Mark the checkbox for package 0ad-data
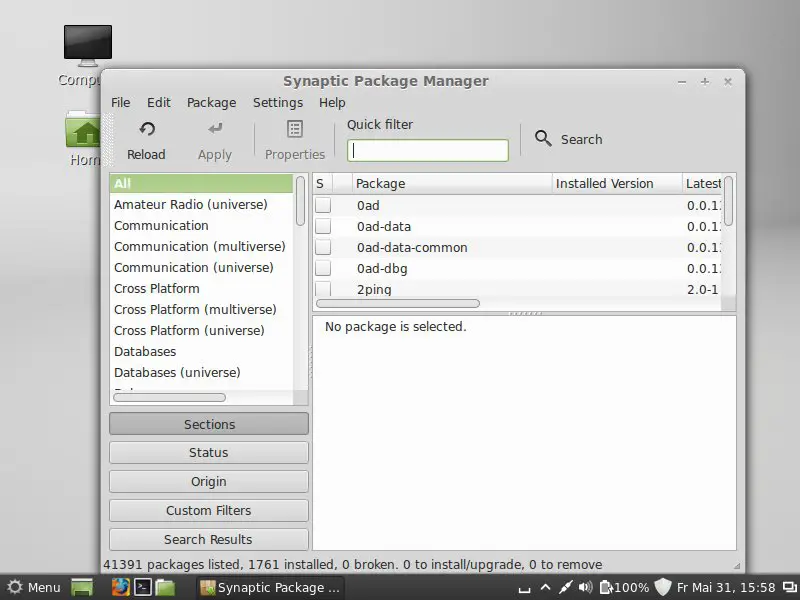 coord(323,226)
